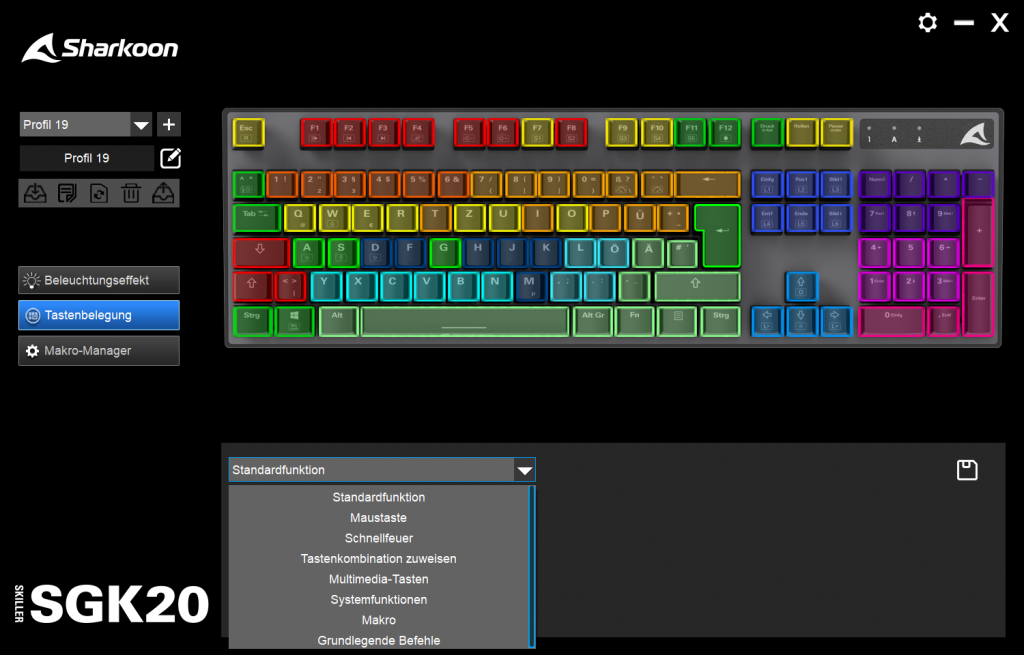Open the Beleuchtungseffekt section
1024x655 pixels.
coord(99,280)
